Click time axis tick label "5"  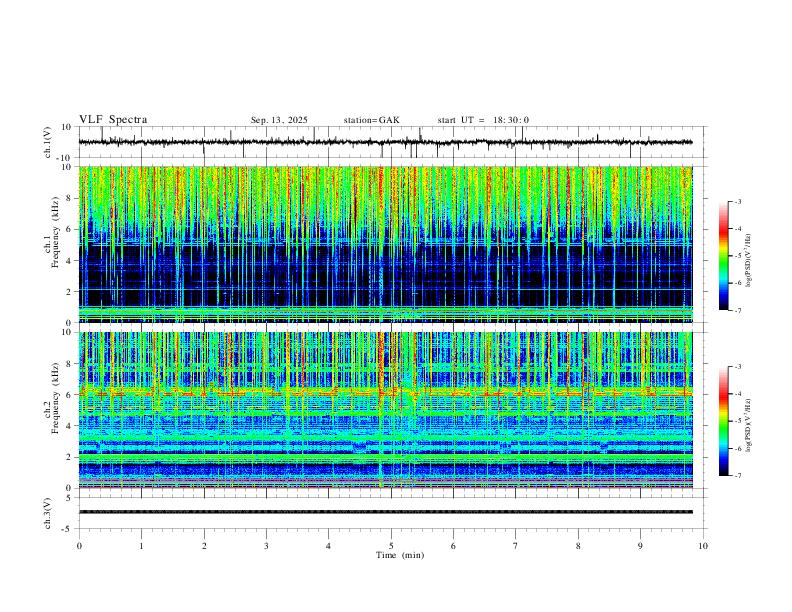tap(391, 546)
